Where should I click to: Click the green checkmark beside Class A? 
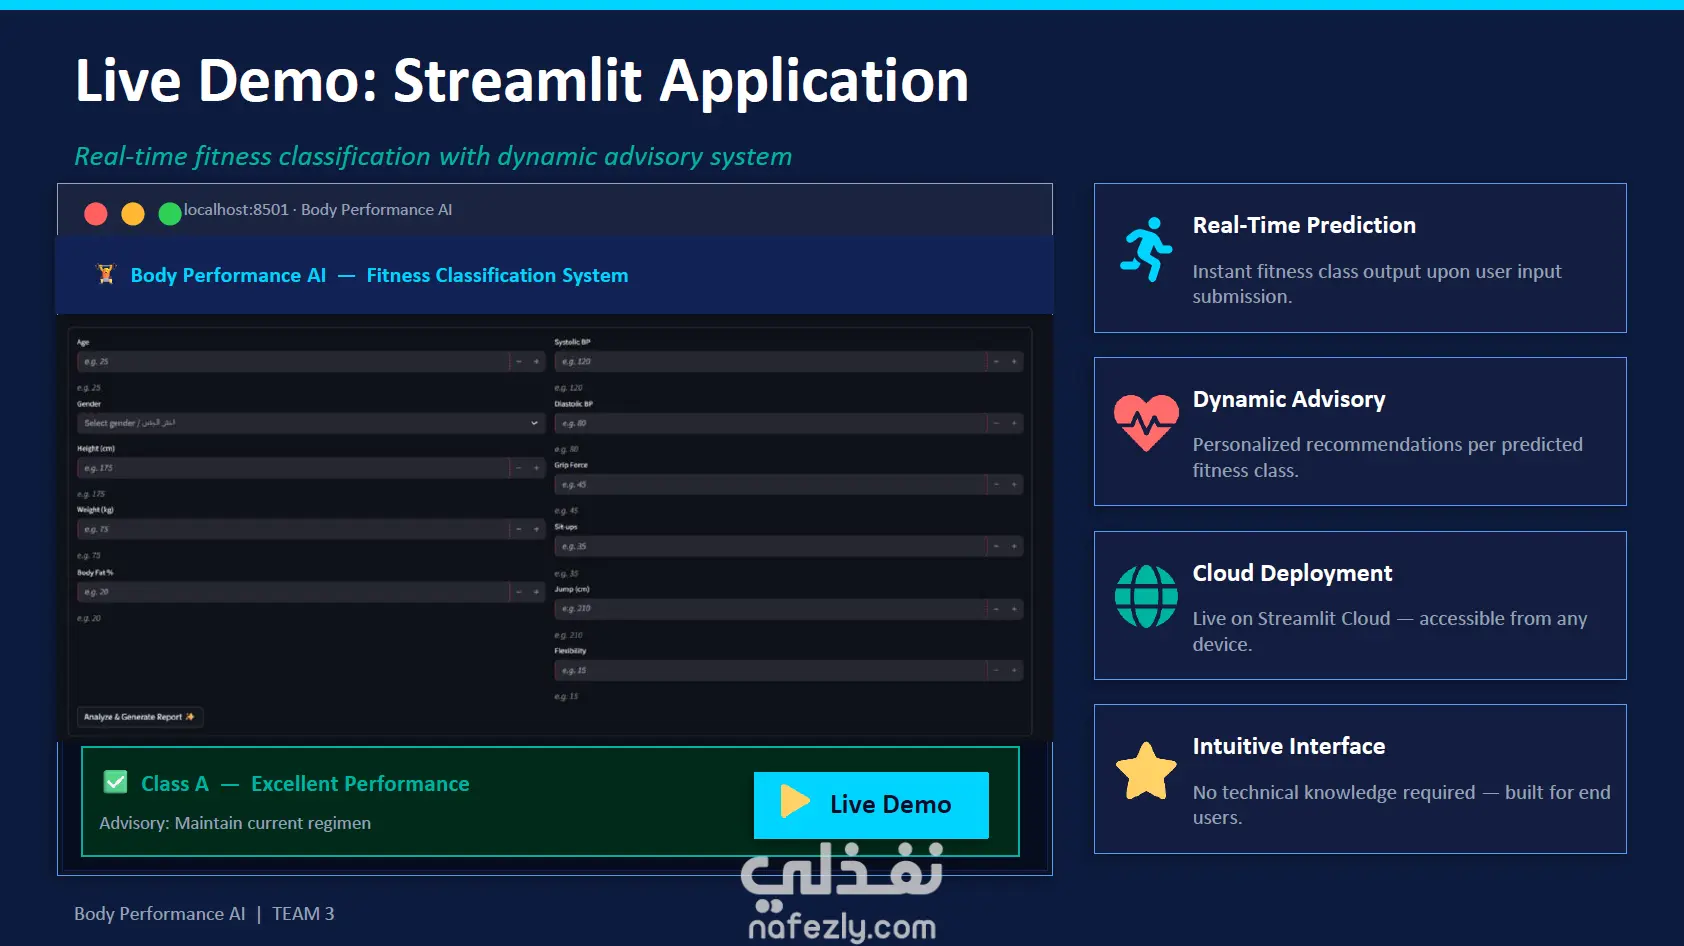pyautogui.click(x=116, y=782)
